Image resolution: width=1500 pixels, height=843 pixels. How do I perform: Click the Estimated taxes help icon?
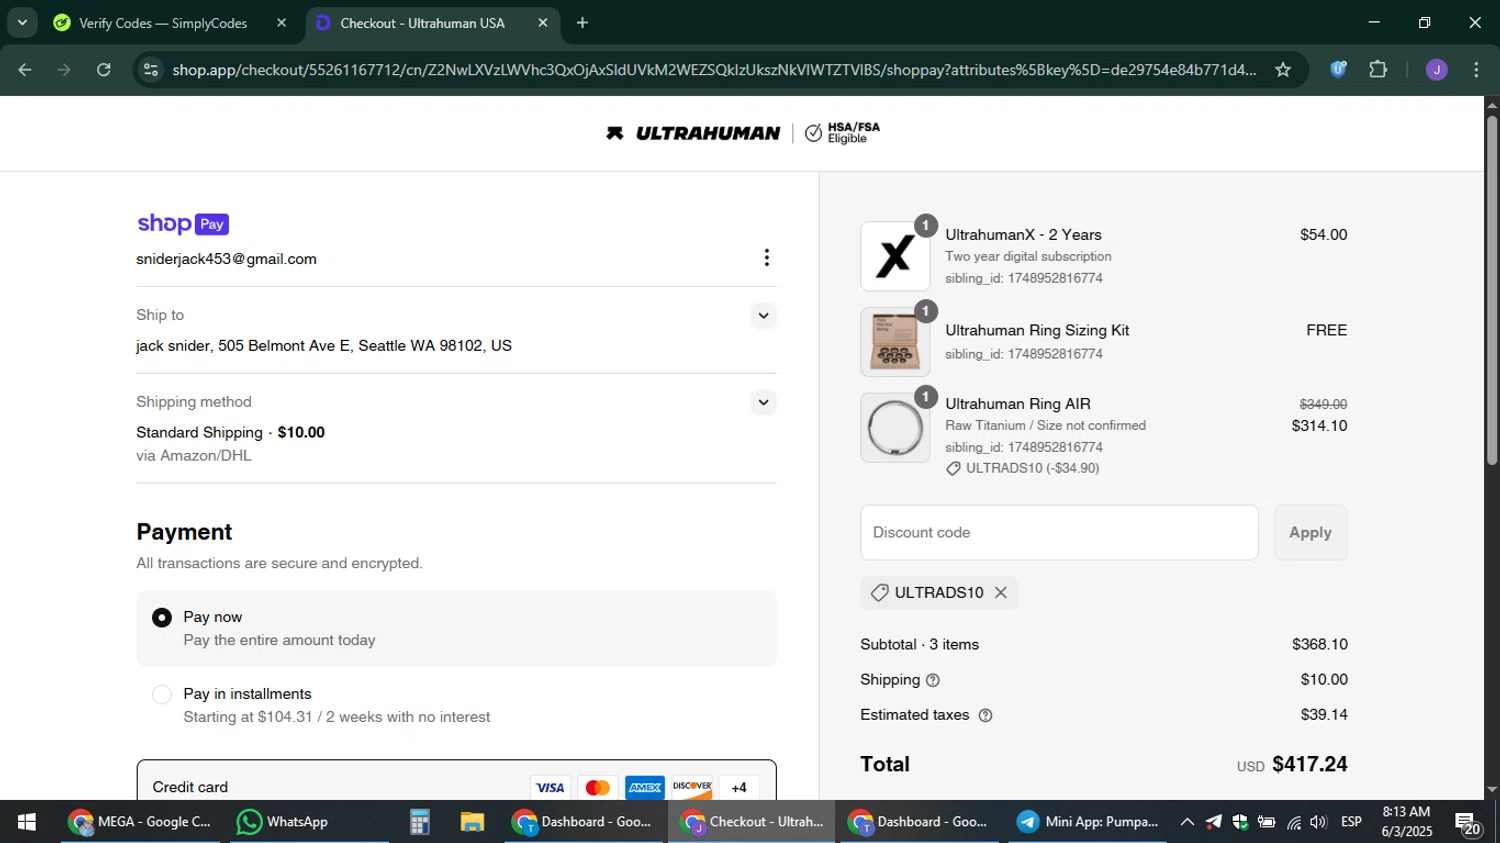pyautogui.click(x=985, y=716)
